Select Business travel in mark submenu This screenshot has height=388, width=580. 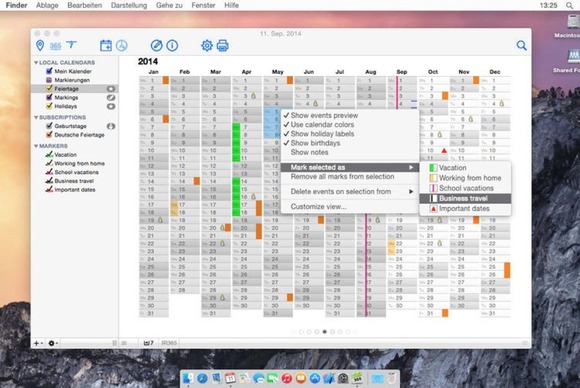(465, 199)
